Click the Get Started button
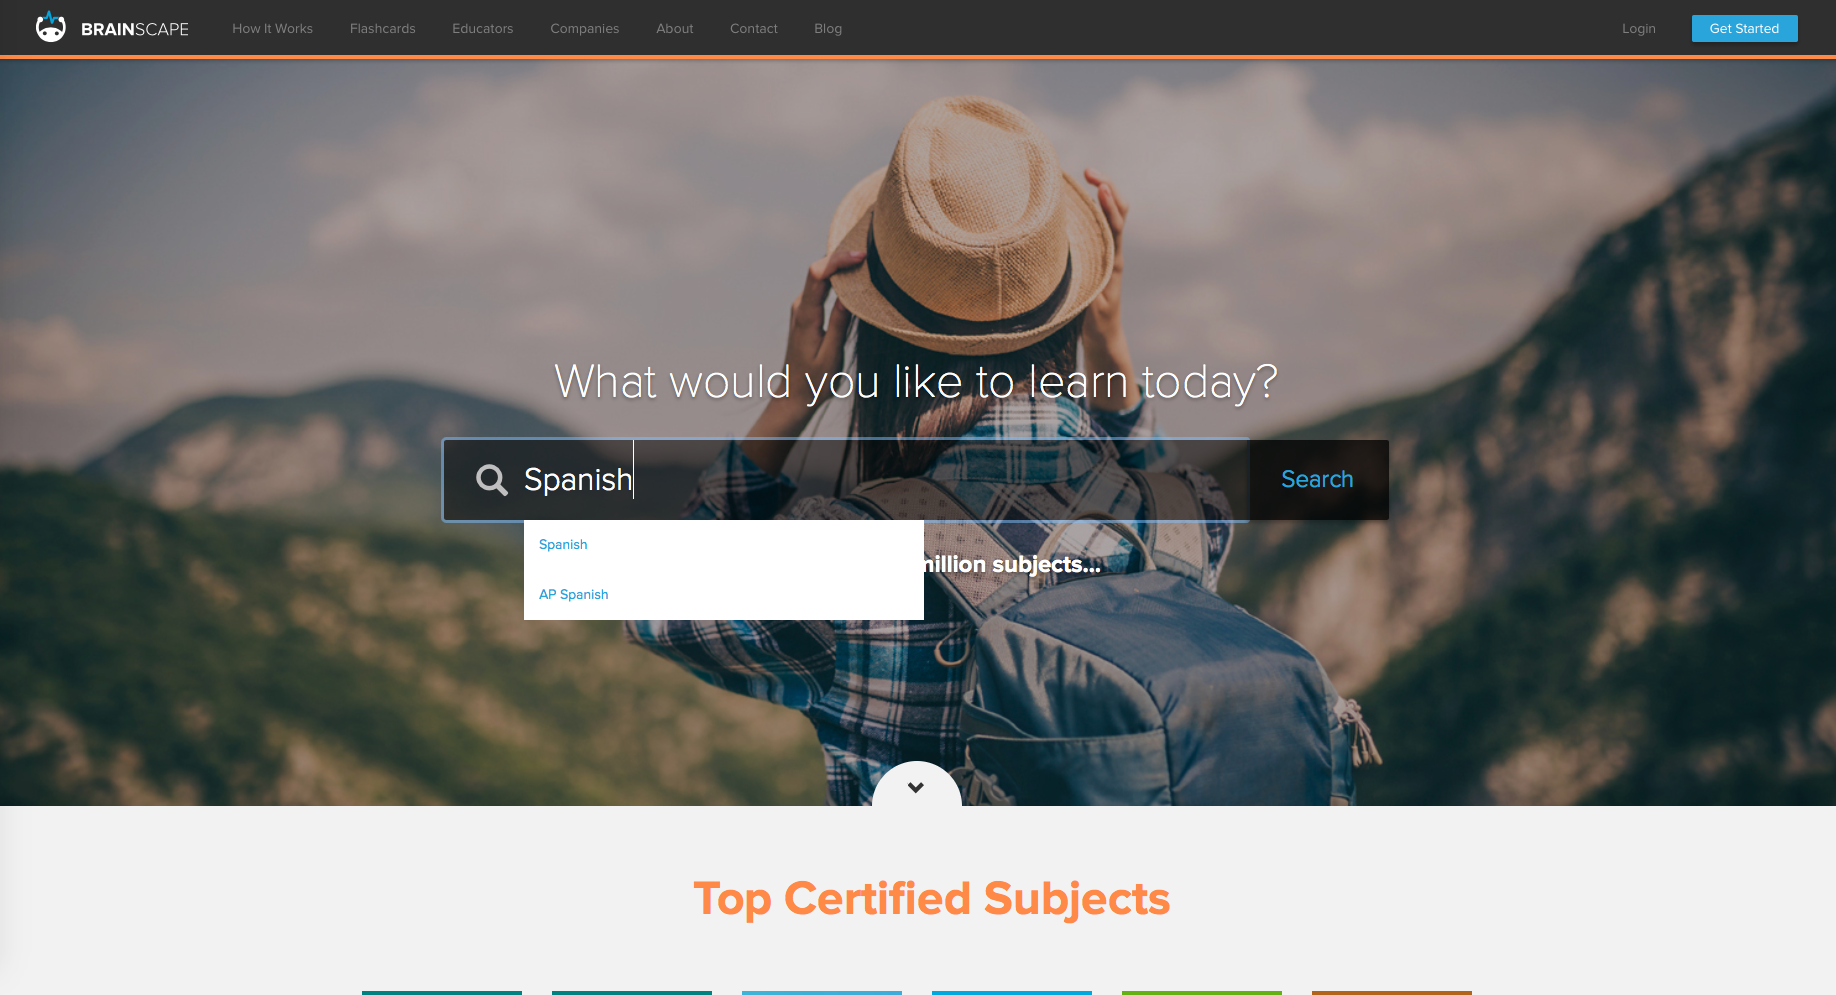 (x=1744, y=28)
